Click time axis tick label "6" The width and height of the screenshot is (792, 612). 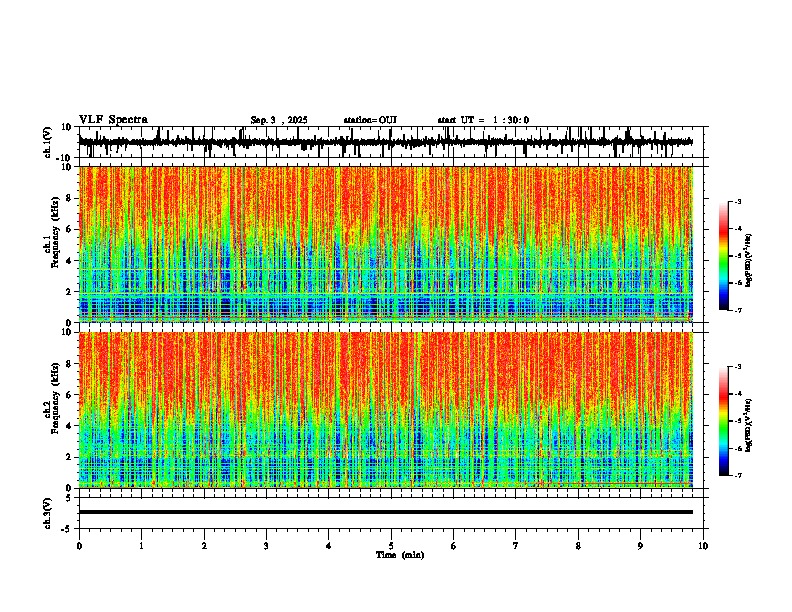click(454, 546)
